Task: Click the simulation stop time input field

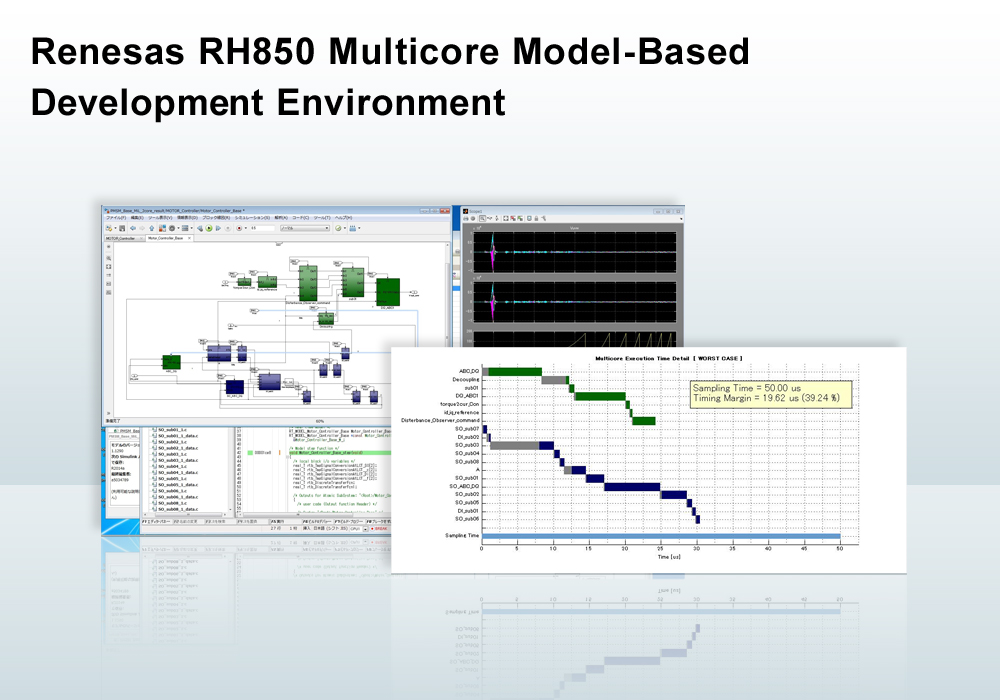Action: click(x=262, y=228)
